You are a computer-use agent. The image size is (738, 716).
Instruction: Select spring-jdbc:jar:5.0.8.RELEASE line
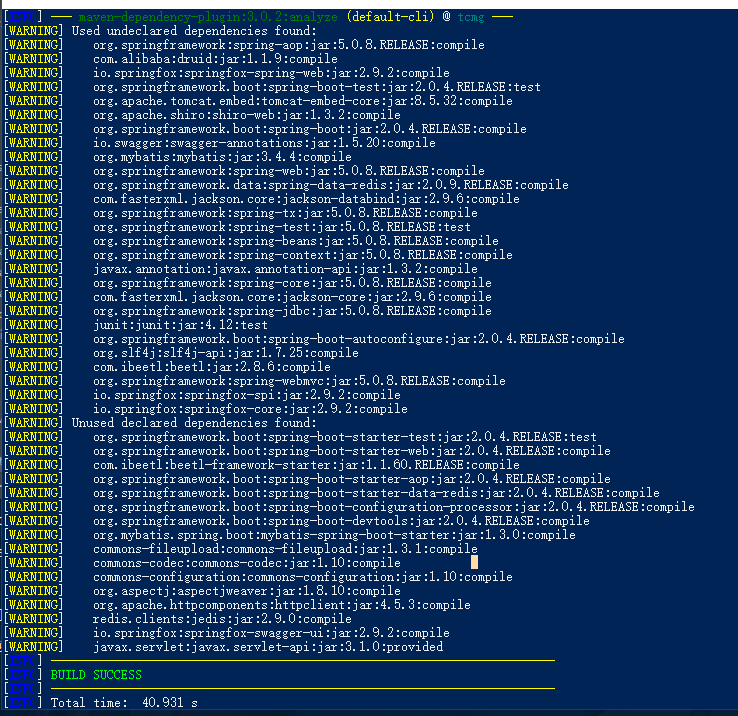point(292,311)
